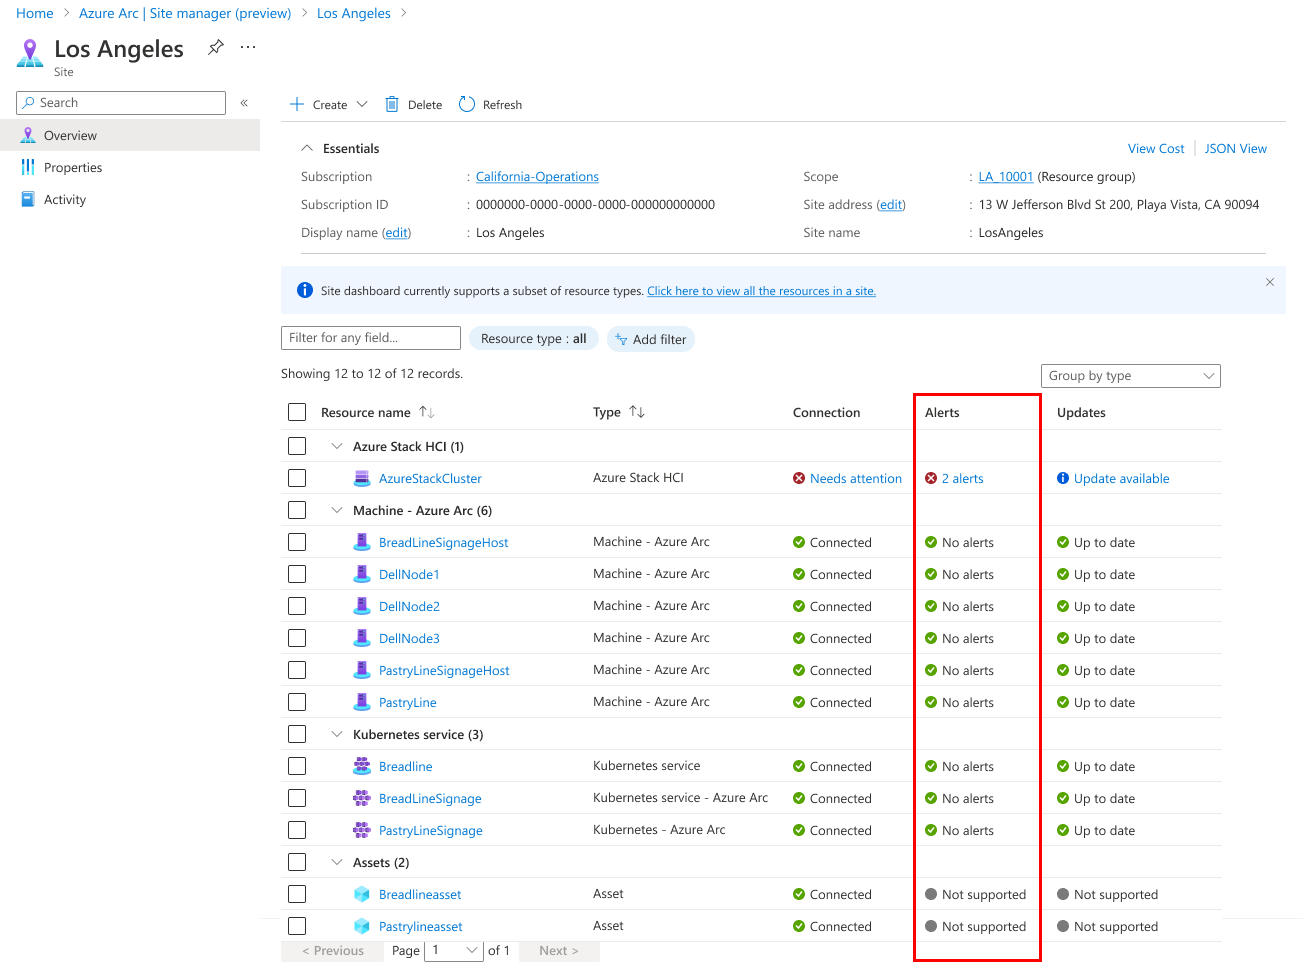Select the checkbox for DellNode2

[296, 606]
